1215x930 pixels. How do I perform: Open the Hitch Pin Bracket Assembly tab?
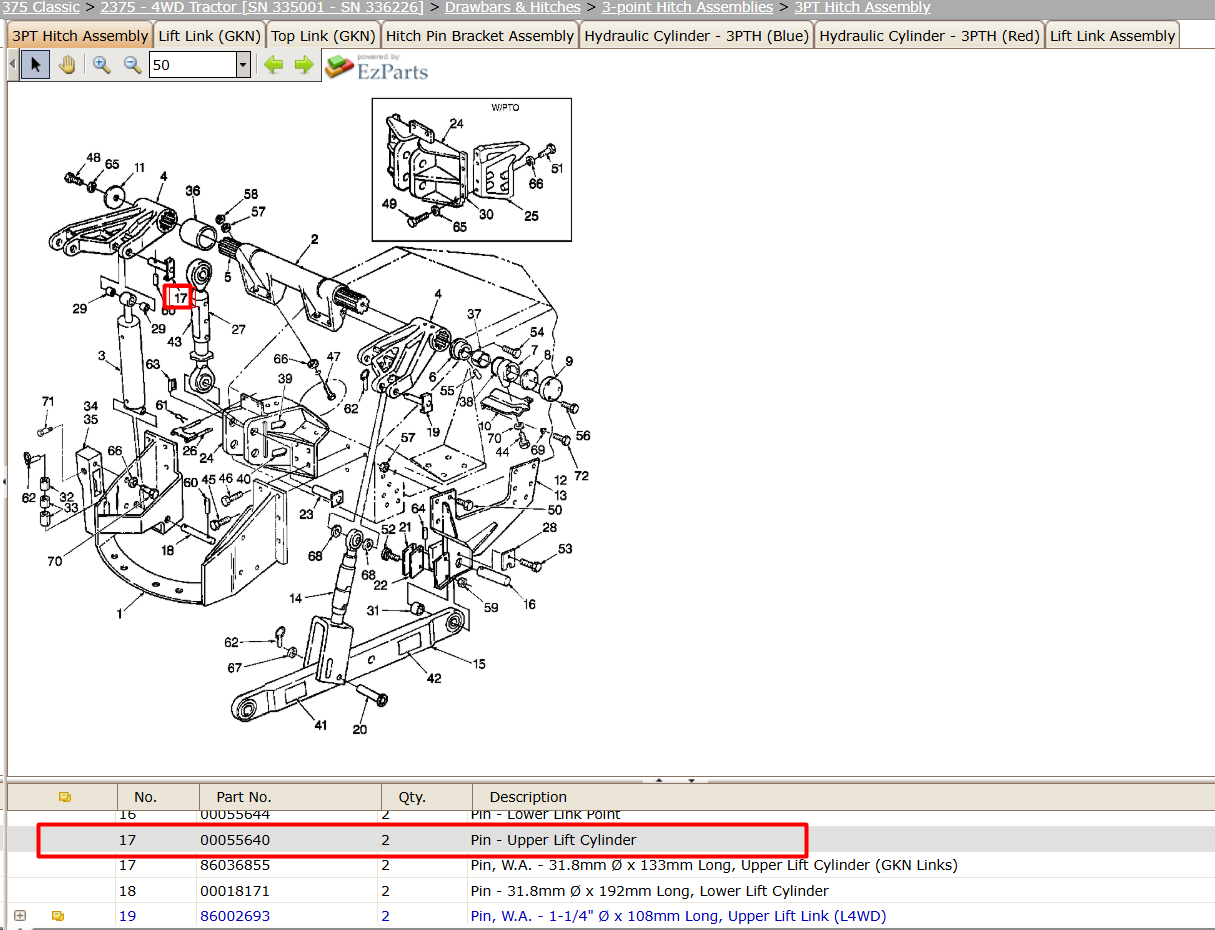click(x=480, y=36)
